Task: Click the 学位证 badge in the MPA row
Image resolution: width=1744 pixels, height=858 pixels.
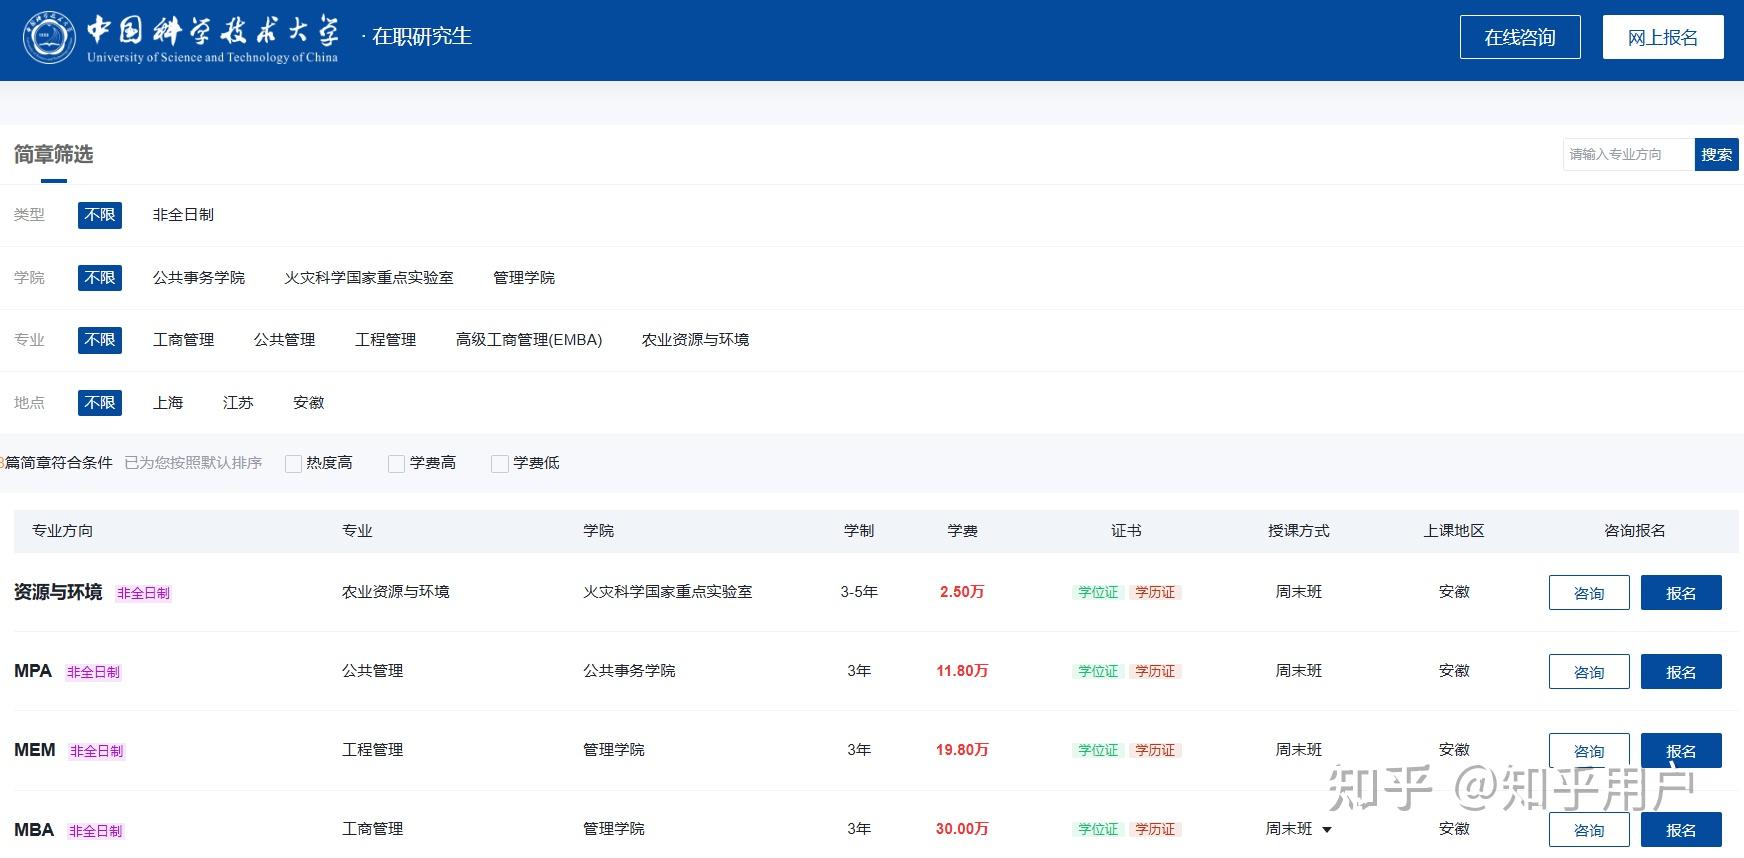Action: pos(1098,671)
